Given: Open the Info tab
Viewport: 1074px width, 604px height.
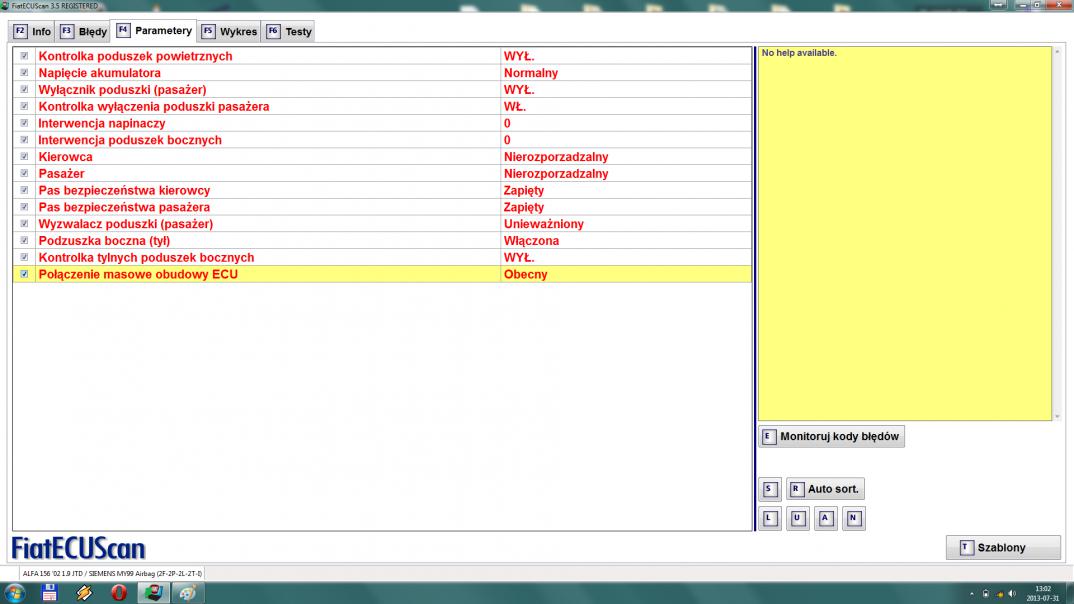Looking at the screenshot, I should point(32,32).
